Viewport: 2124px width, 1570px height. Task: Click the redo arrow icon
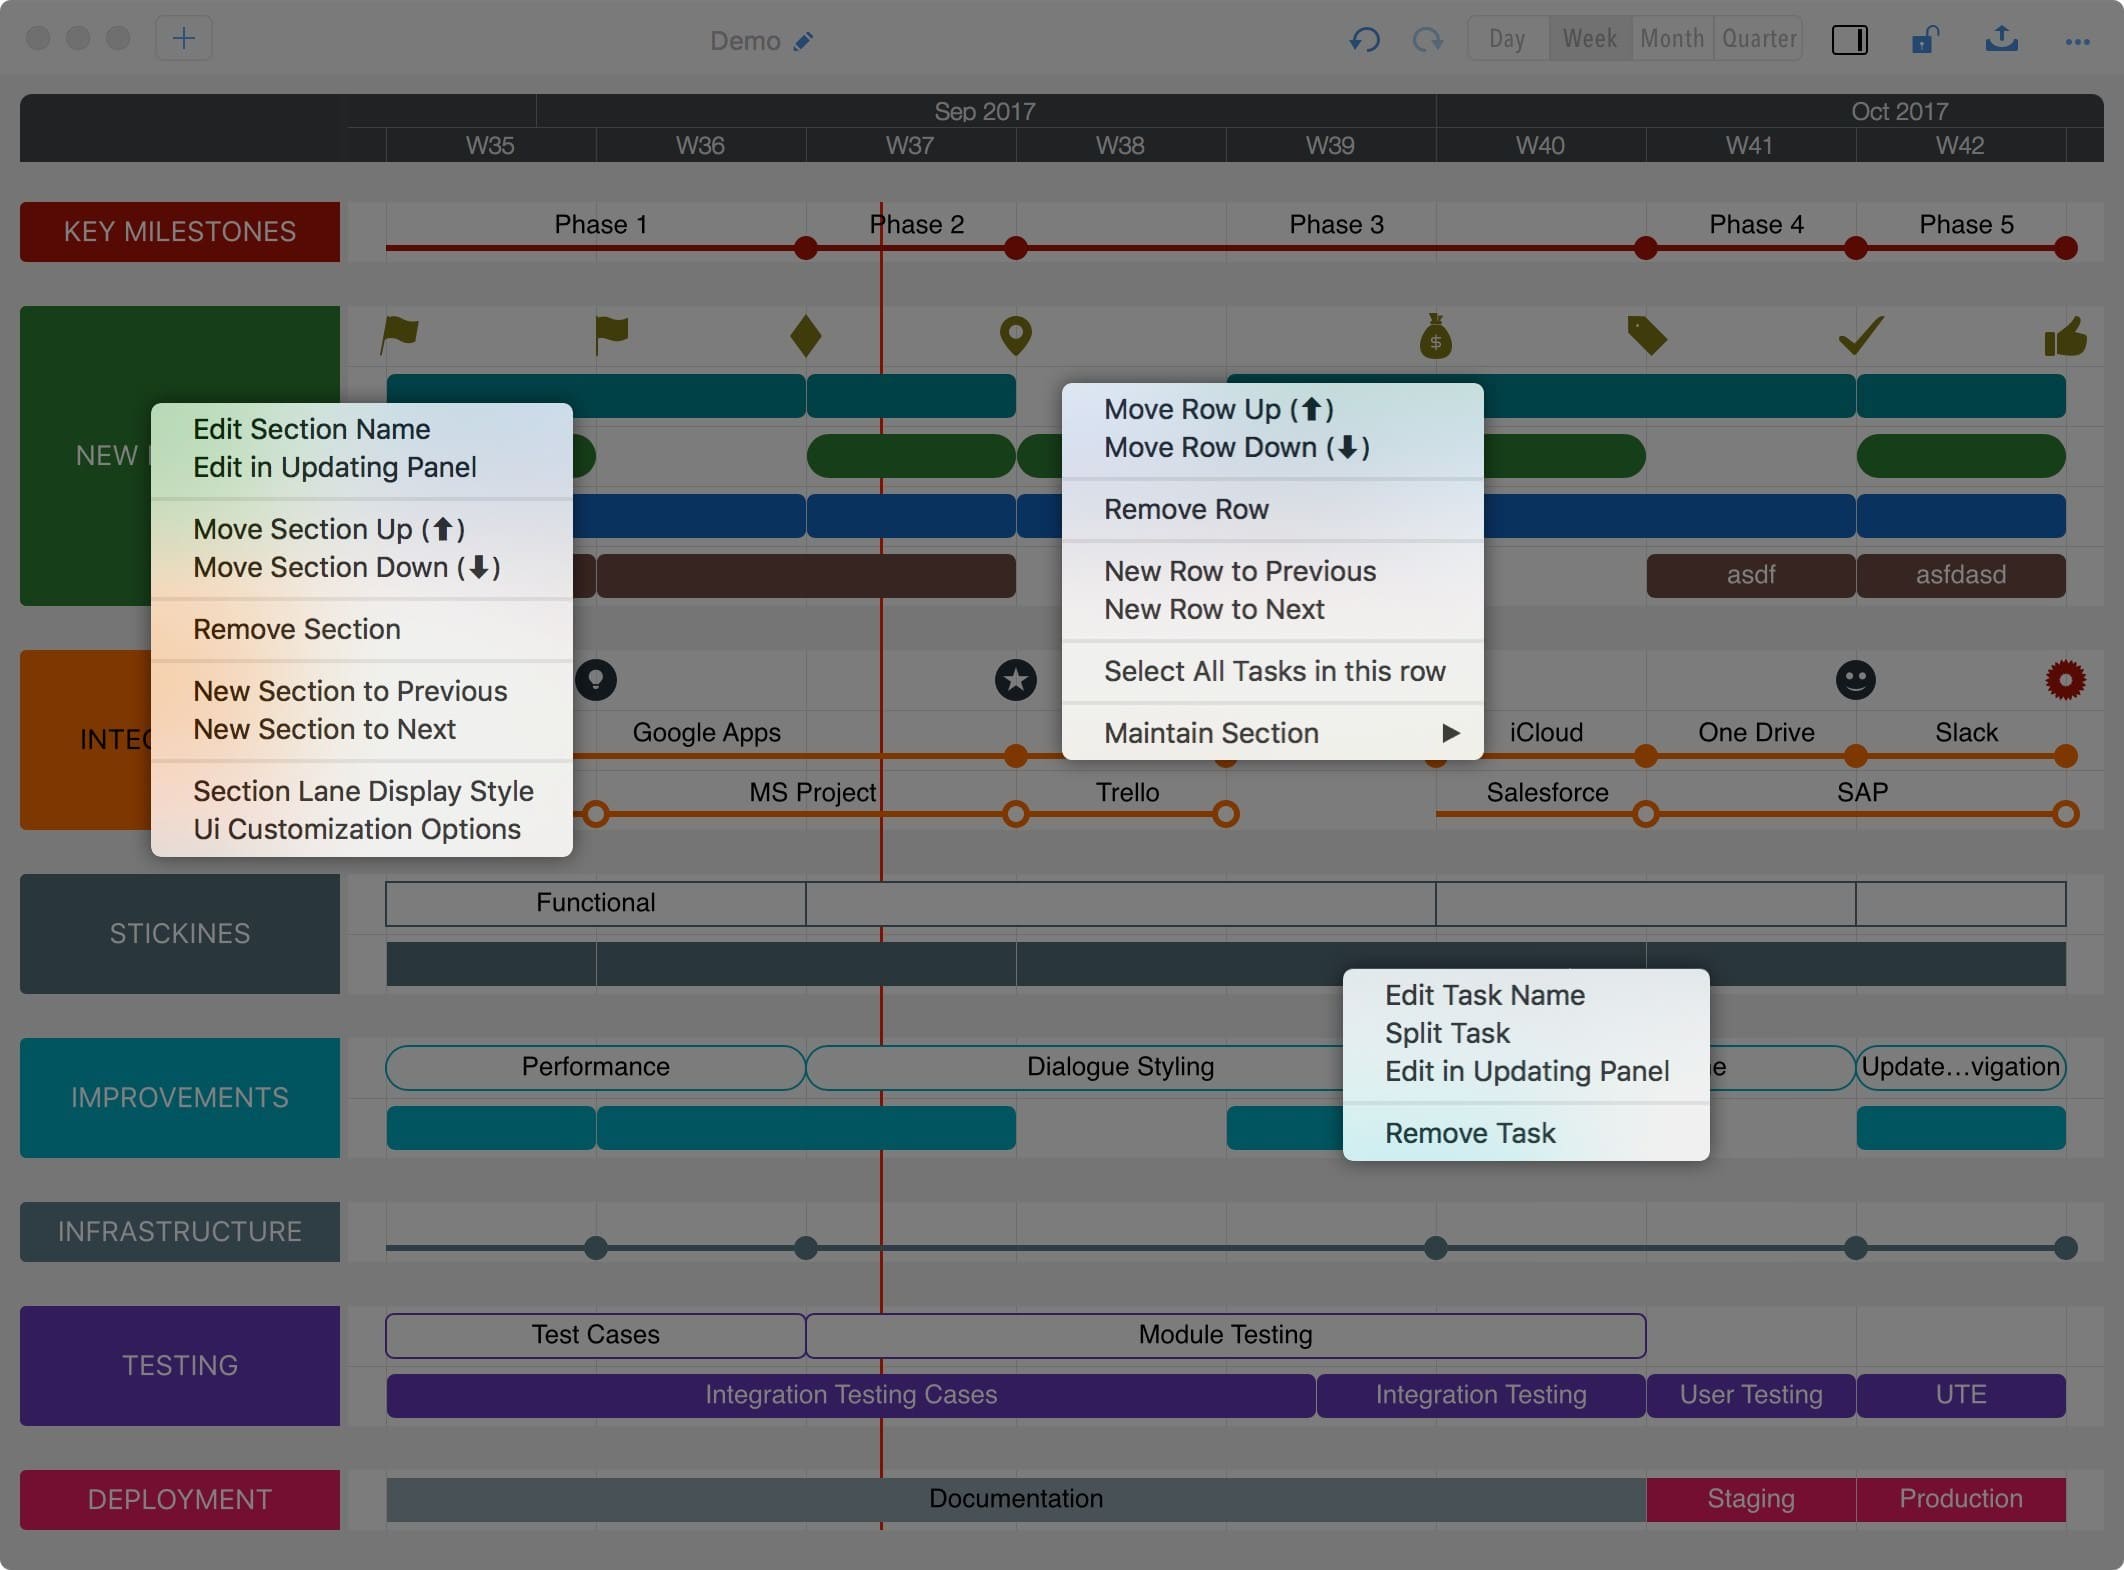1427,40
